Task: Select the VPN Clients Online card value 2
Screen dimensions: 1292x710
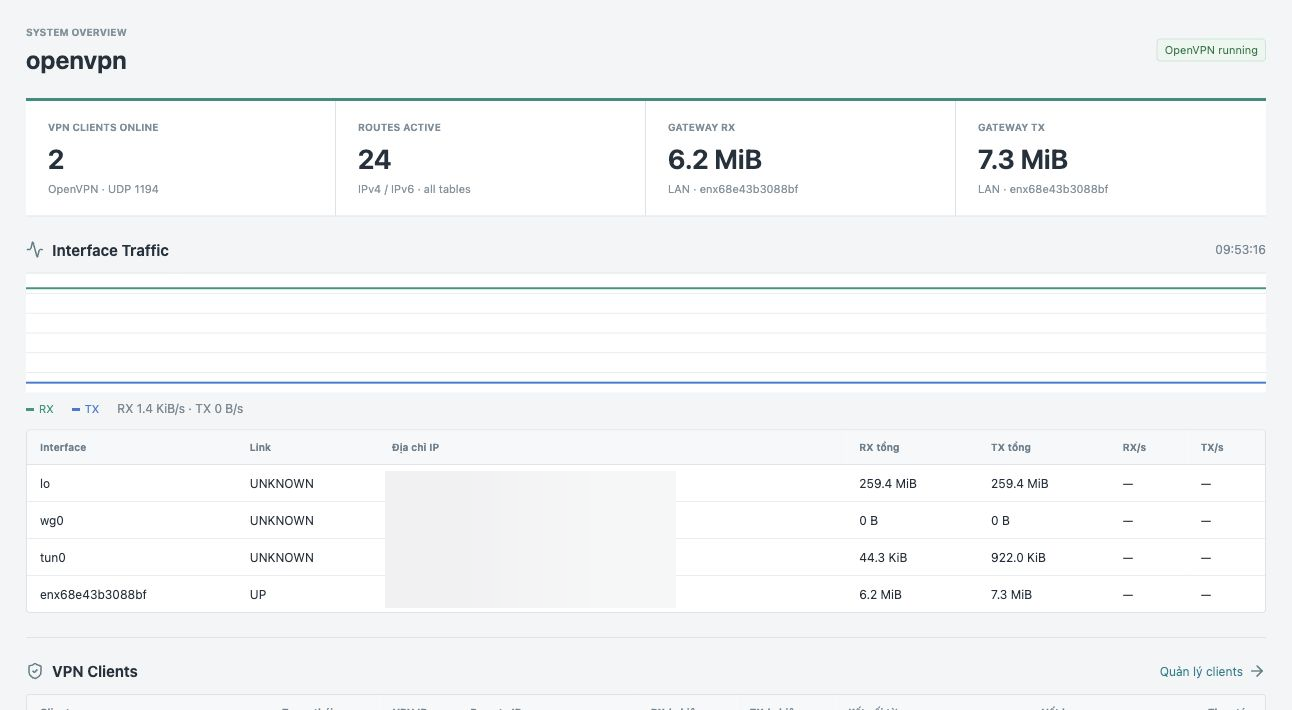Action: tap(56, 159)
